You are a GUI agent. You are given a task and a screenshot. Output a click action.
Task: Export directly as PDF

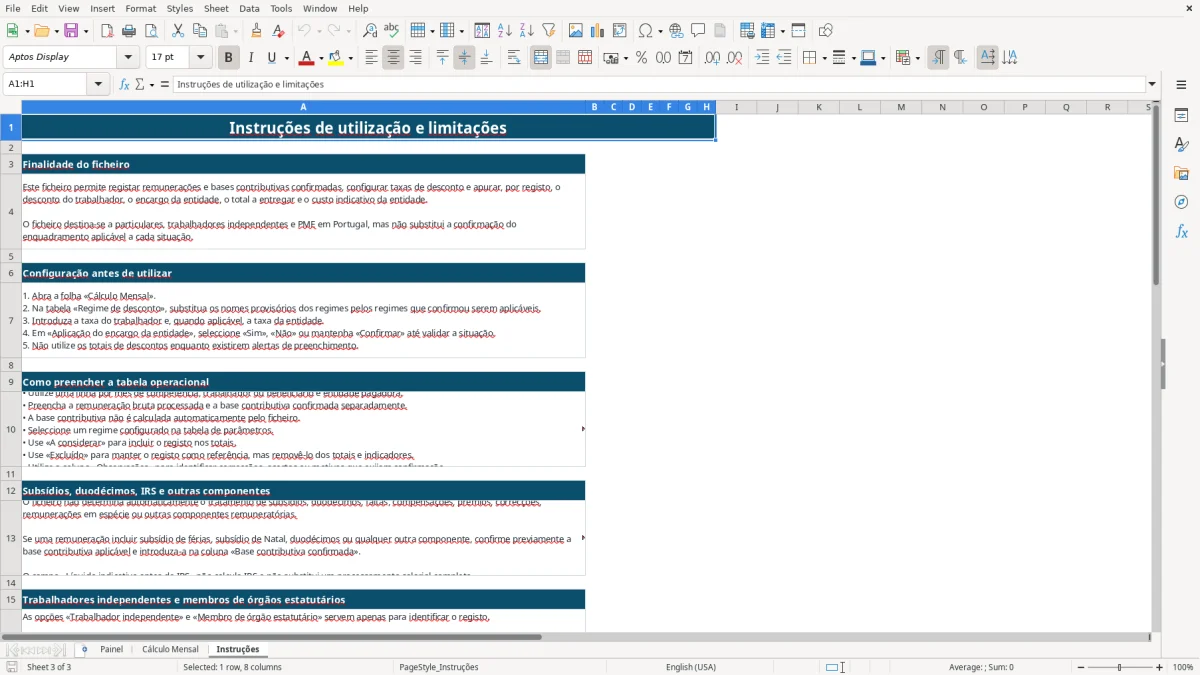click(107, 31)
